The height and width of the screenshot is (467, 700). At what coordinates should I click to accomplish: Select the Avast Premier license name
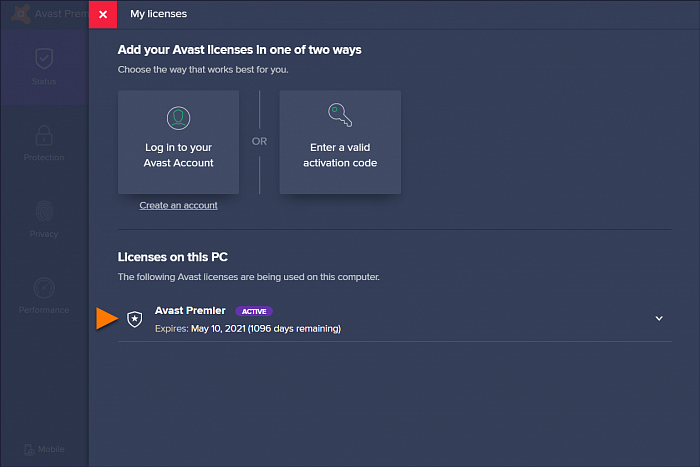point(190,311)
